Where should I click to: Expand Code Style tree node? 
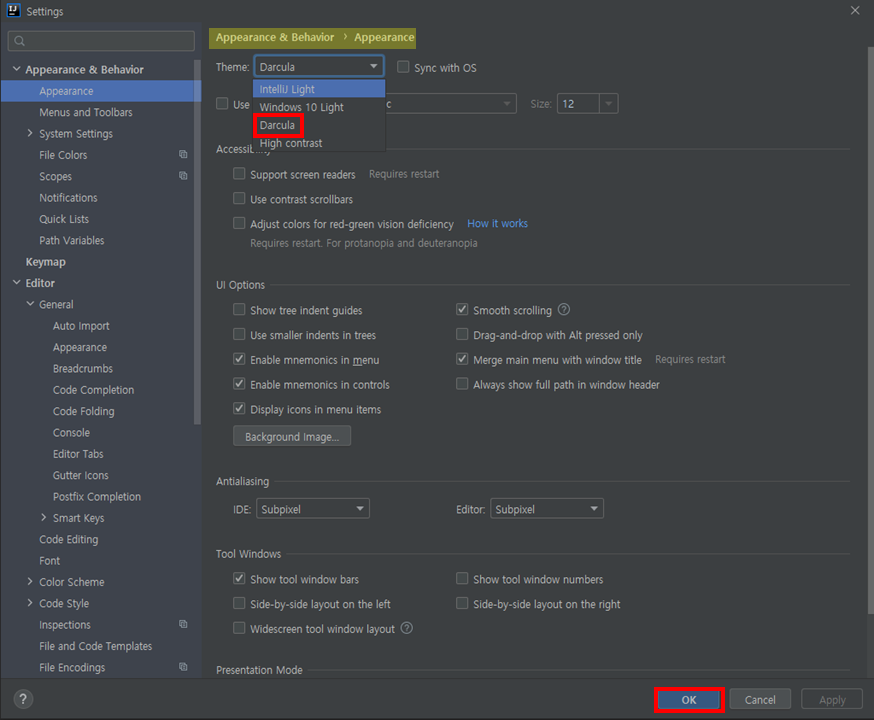tap(30, 603)
